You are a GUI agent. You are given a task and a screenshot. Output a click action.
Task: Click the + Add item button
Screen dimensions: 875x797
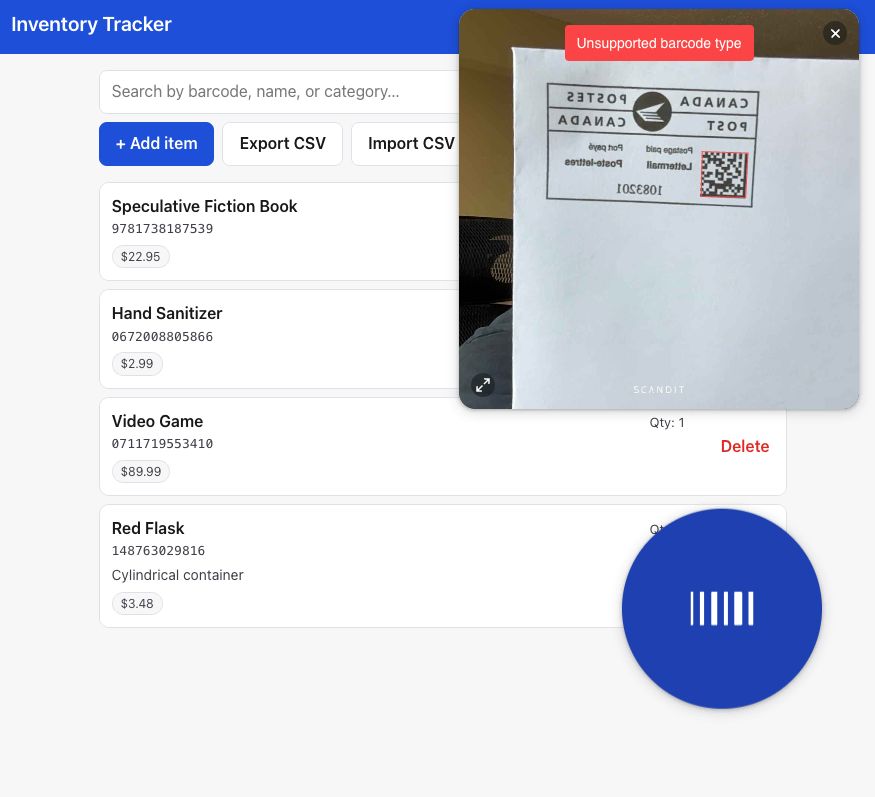tap(156, 143)
